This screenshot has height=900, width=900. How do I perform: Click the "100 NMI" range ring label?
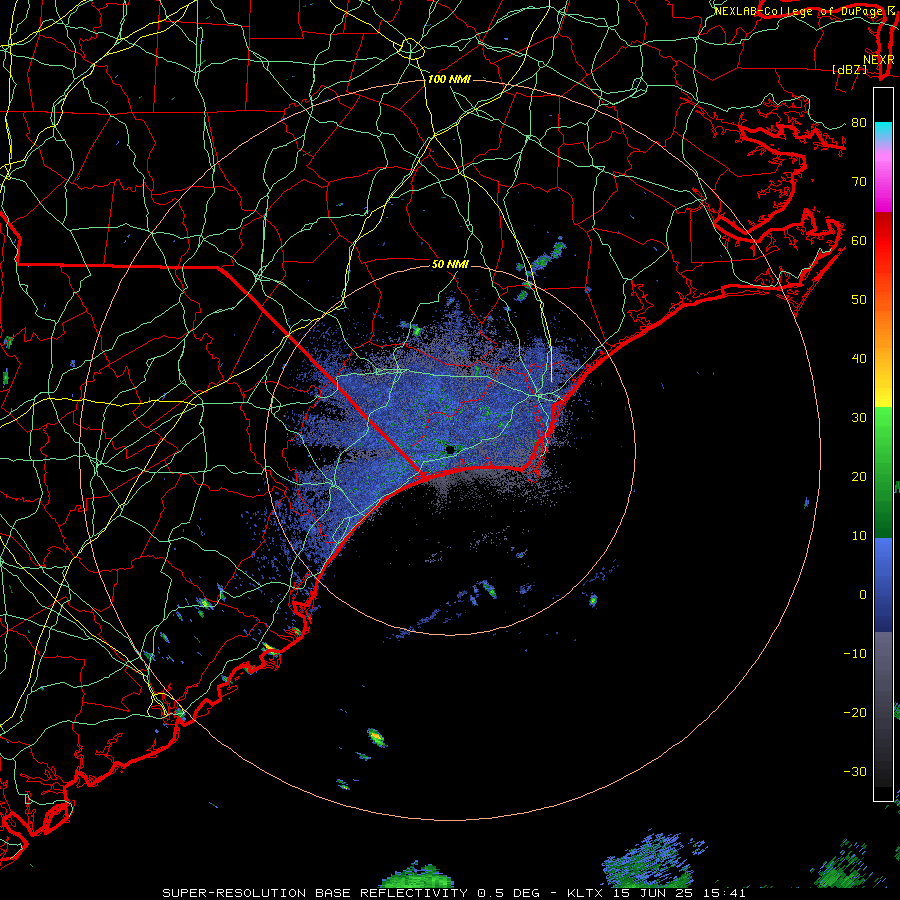pos(449,79)
